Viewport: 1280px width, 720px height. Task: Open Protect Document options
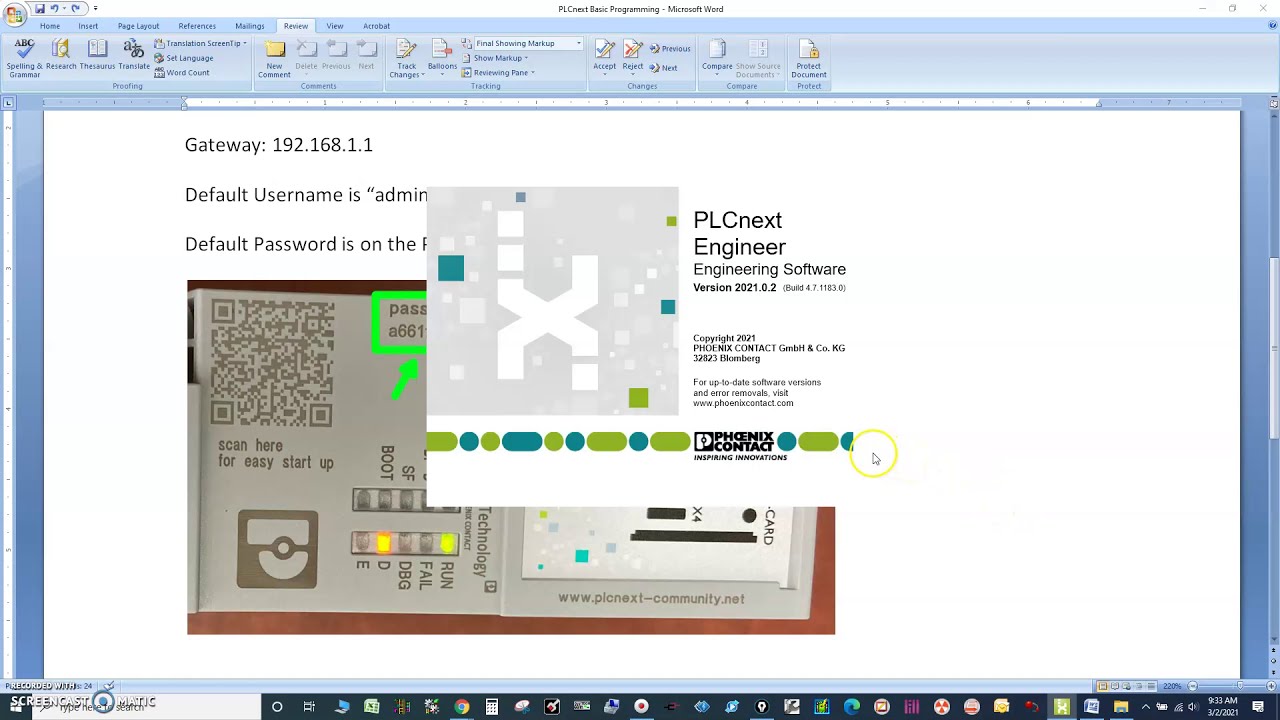pos(809,59)
